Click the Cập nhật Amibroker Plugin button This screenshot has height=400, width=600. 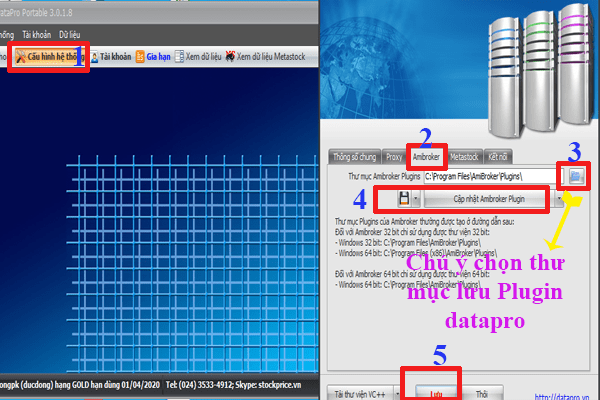click(489, 199)
